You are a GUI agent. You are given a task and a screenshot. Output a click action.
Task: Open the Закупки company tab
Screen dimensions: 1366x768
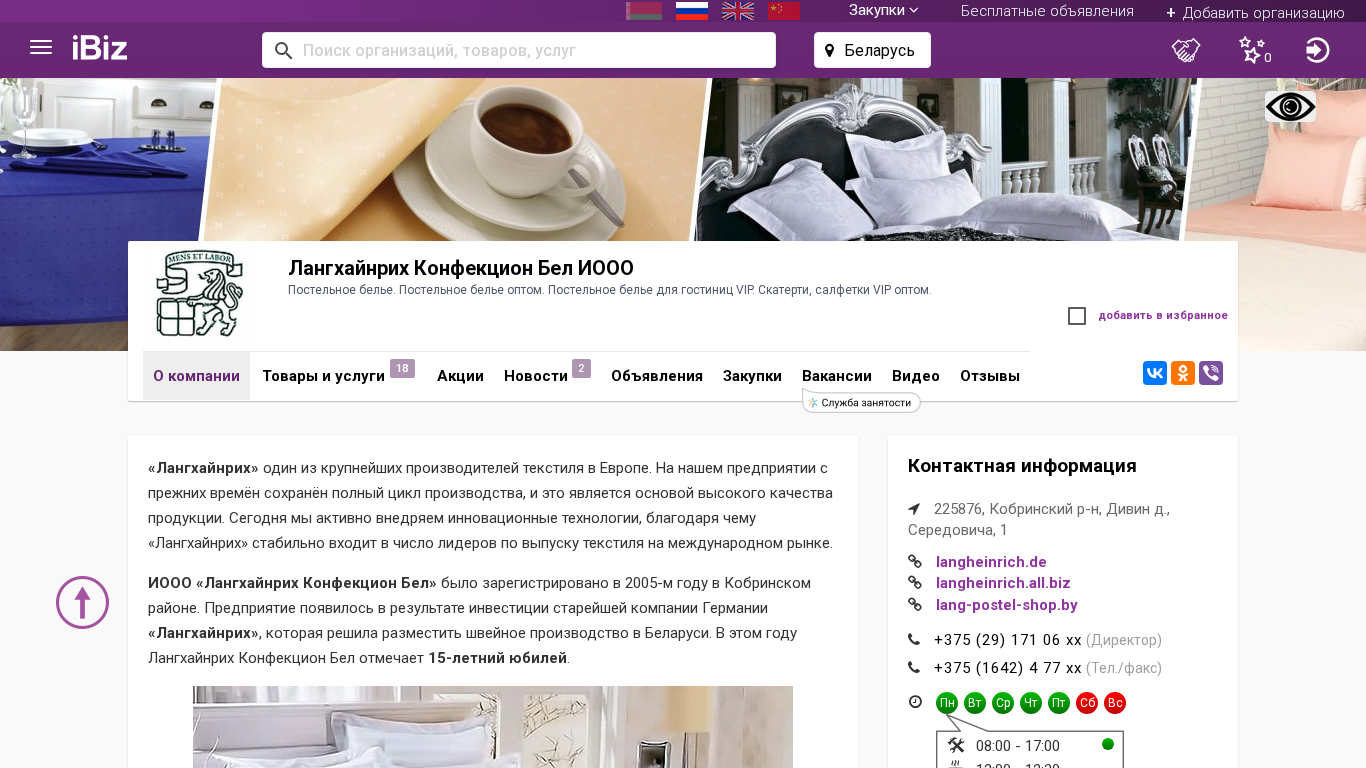pos(752,376)
